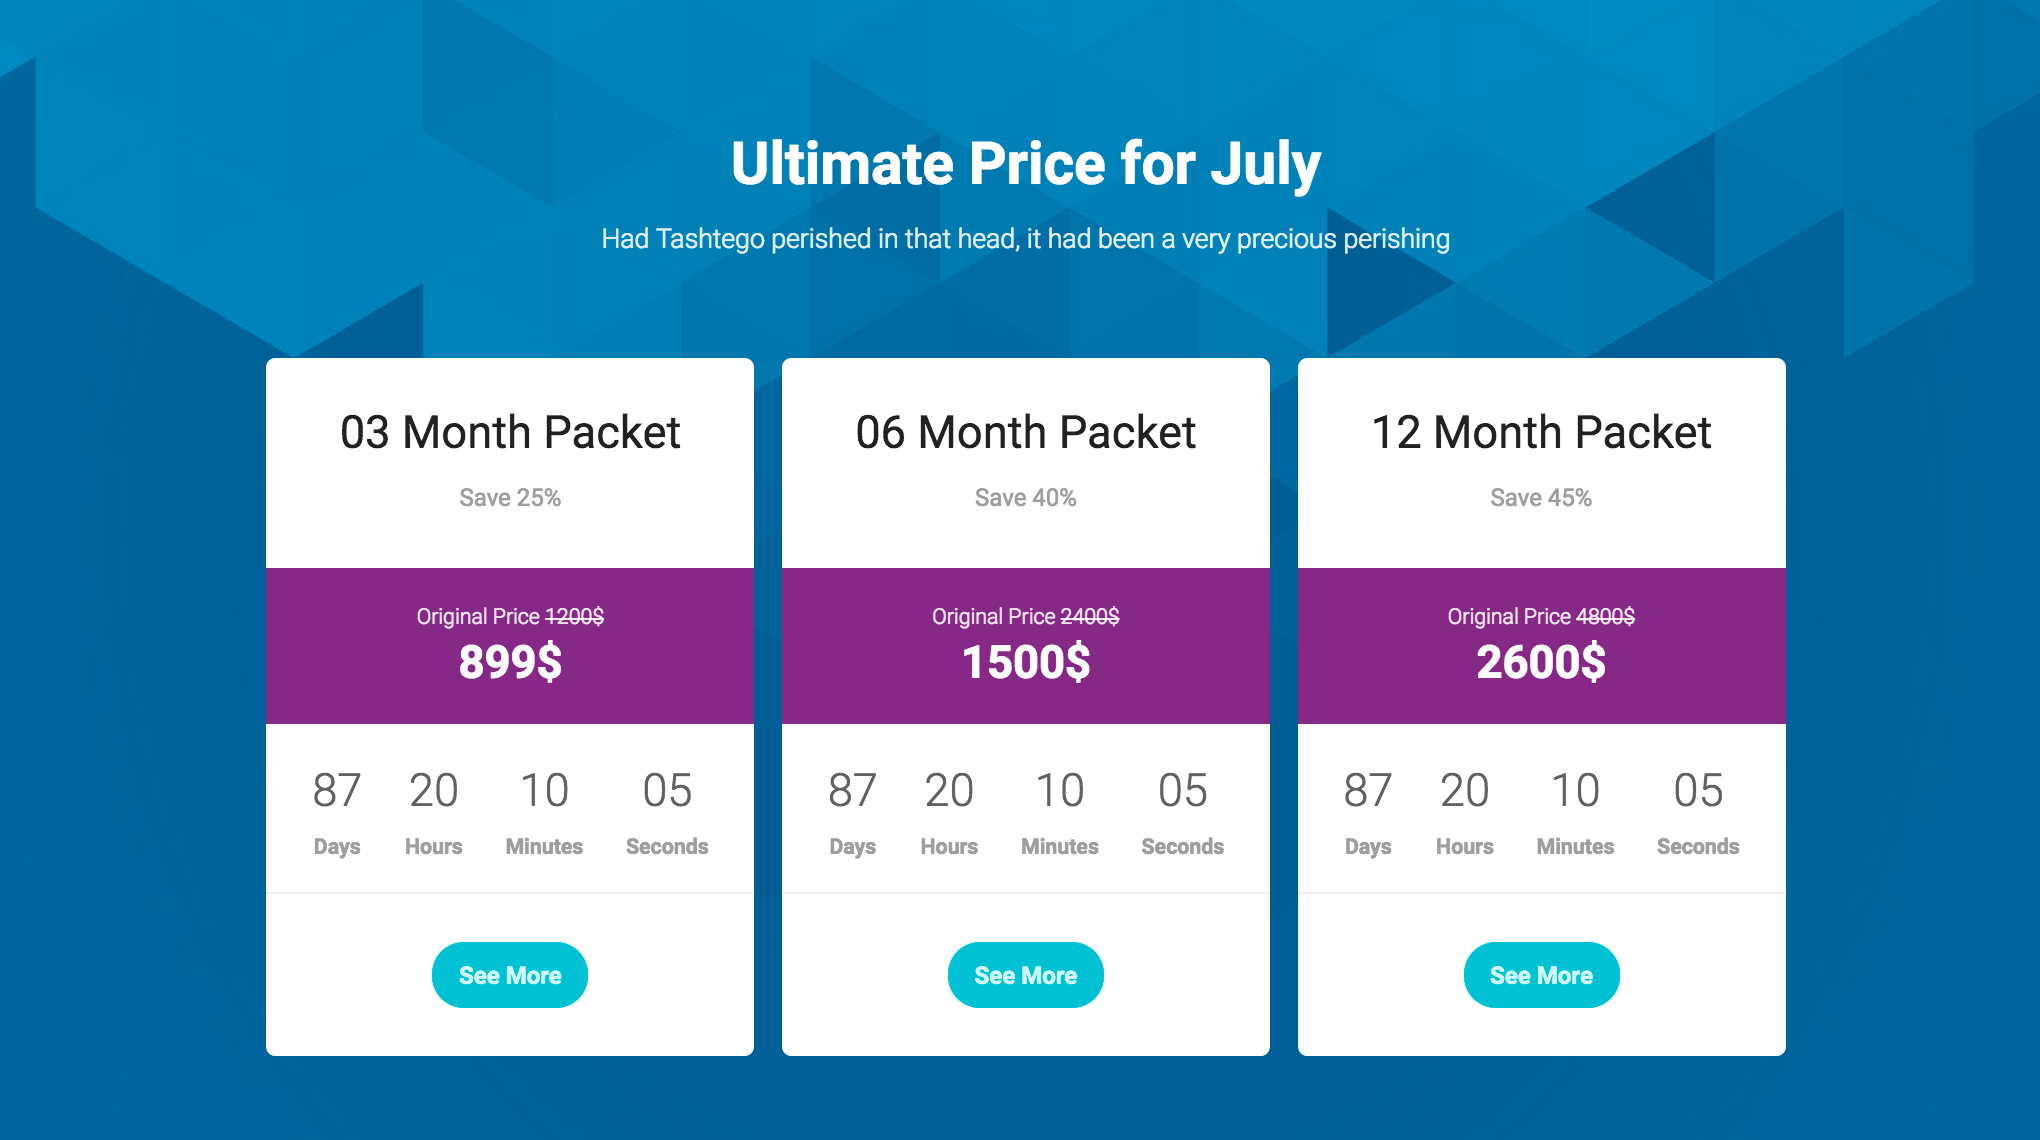Image resolution: width=2040 pixels, height=1140 pixels.
Task: Click the struck-through 4800$ original price
Action: coord(1605,616)
